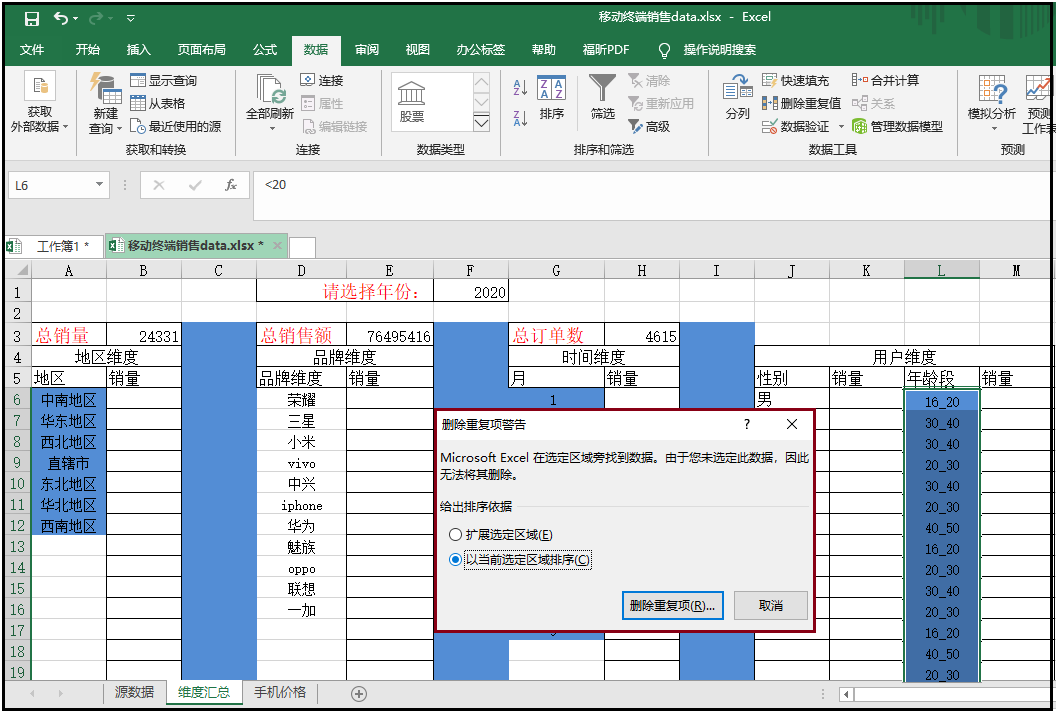The image size is (1056, 713).
Task: Click Advanced filter (高级)
Action: [649, 127]
